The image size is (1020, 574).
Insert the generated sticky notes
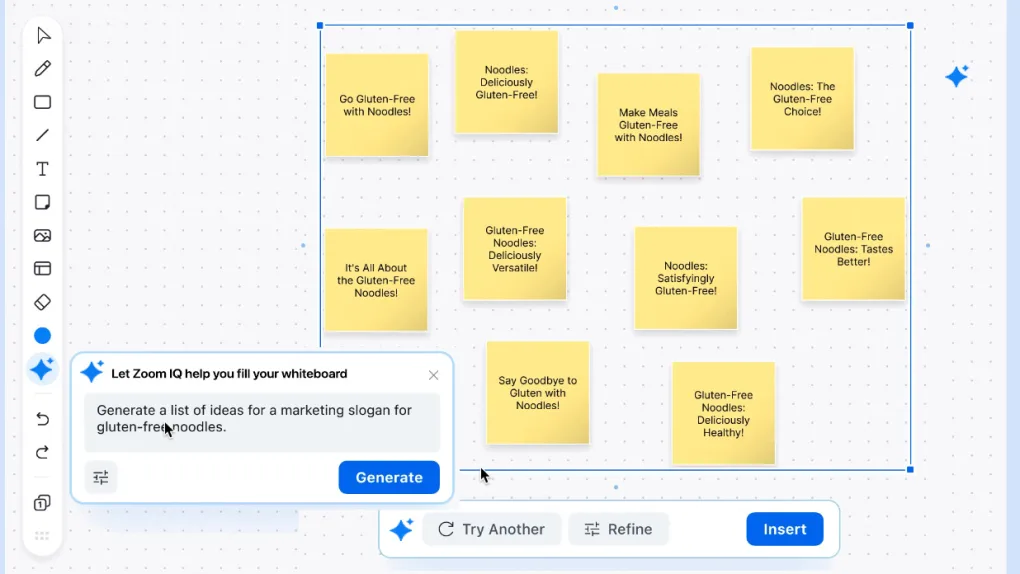(x=785, y=529)
